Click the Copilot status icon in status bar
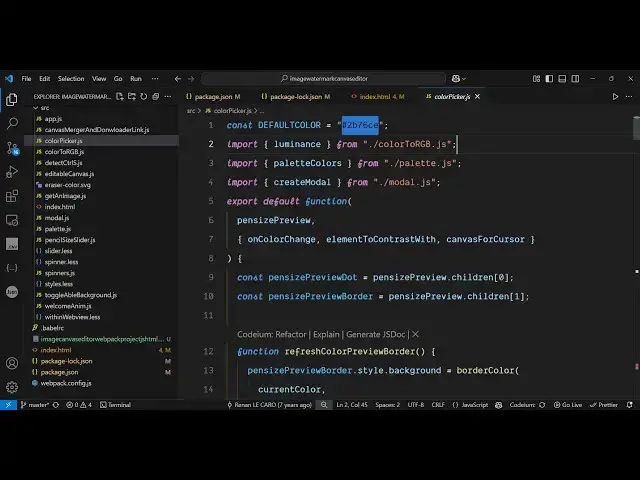640x480 pixels. (x=498, y=405)
